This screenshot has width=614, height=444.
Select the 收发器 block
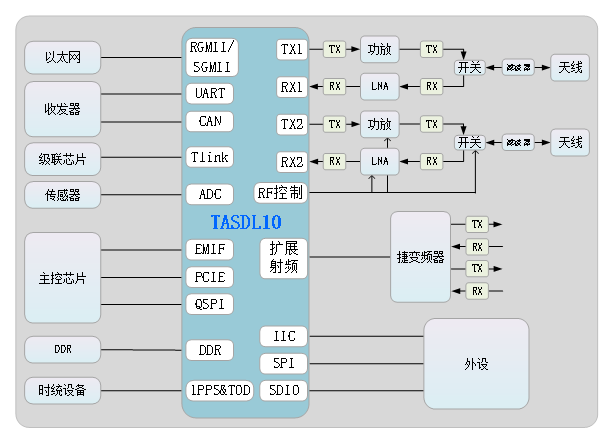(62, 109)
